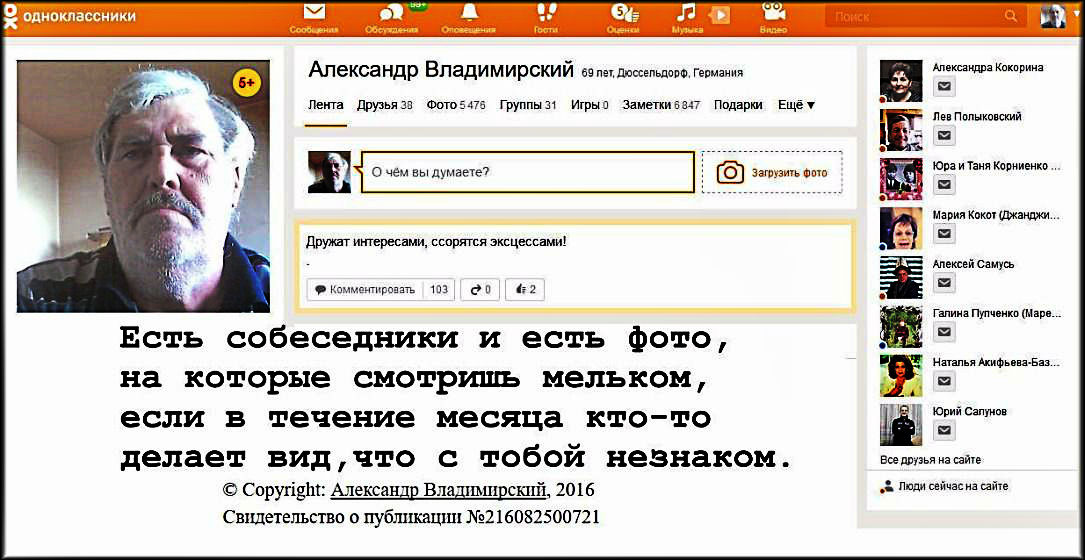Open Мария Кокот's avatar
This screenshot has height=560, width=1085.
point(901,228)
